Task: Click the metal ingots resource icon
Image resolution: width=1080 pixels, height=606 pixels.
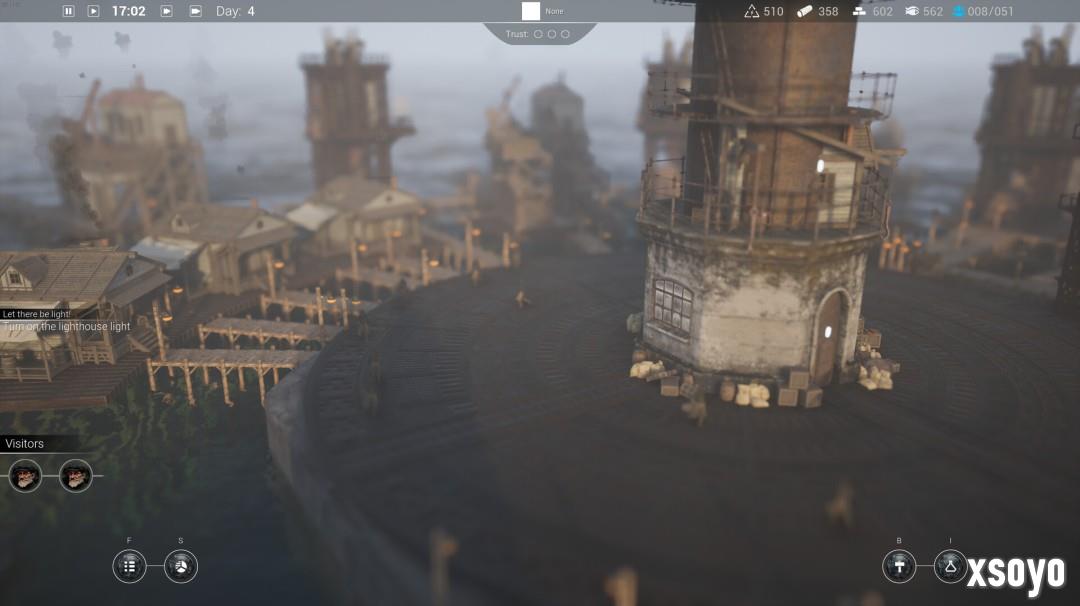Action: tap(859, 11)
